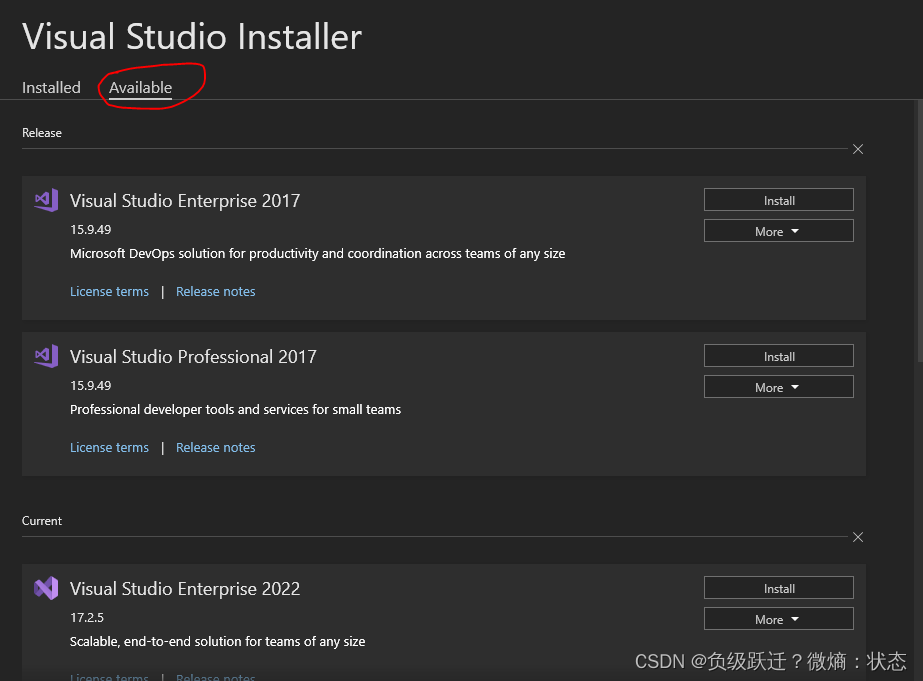Screen dimensions: 923x681
Task: Open Release notes for Professional 2017
Action: click(215, 447)
